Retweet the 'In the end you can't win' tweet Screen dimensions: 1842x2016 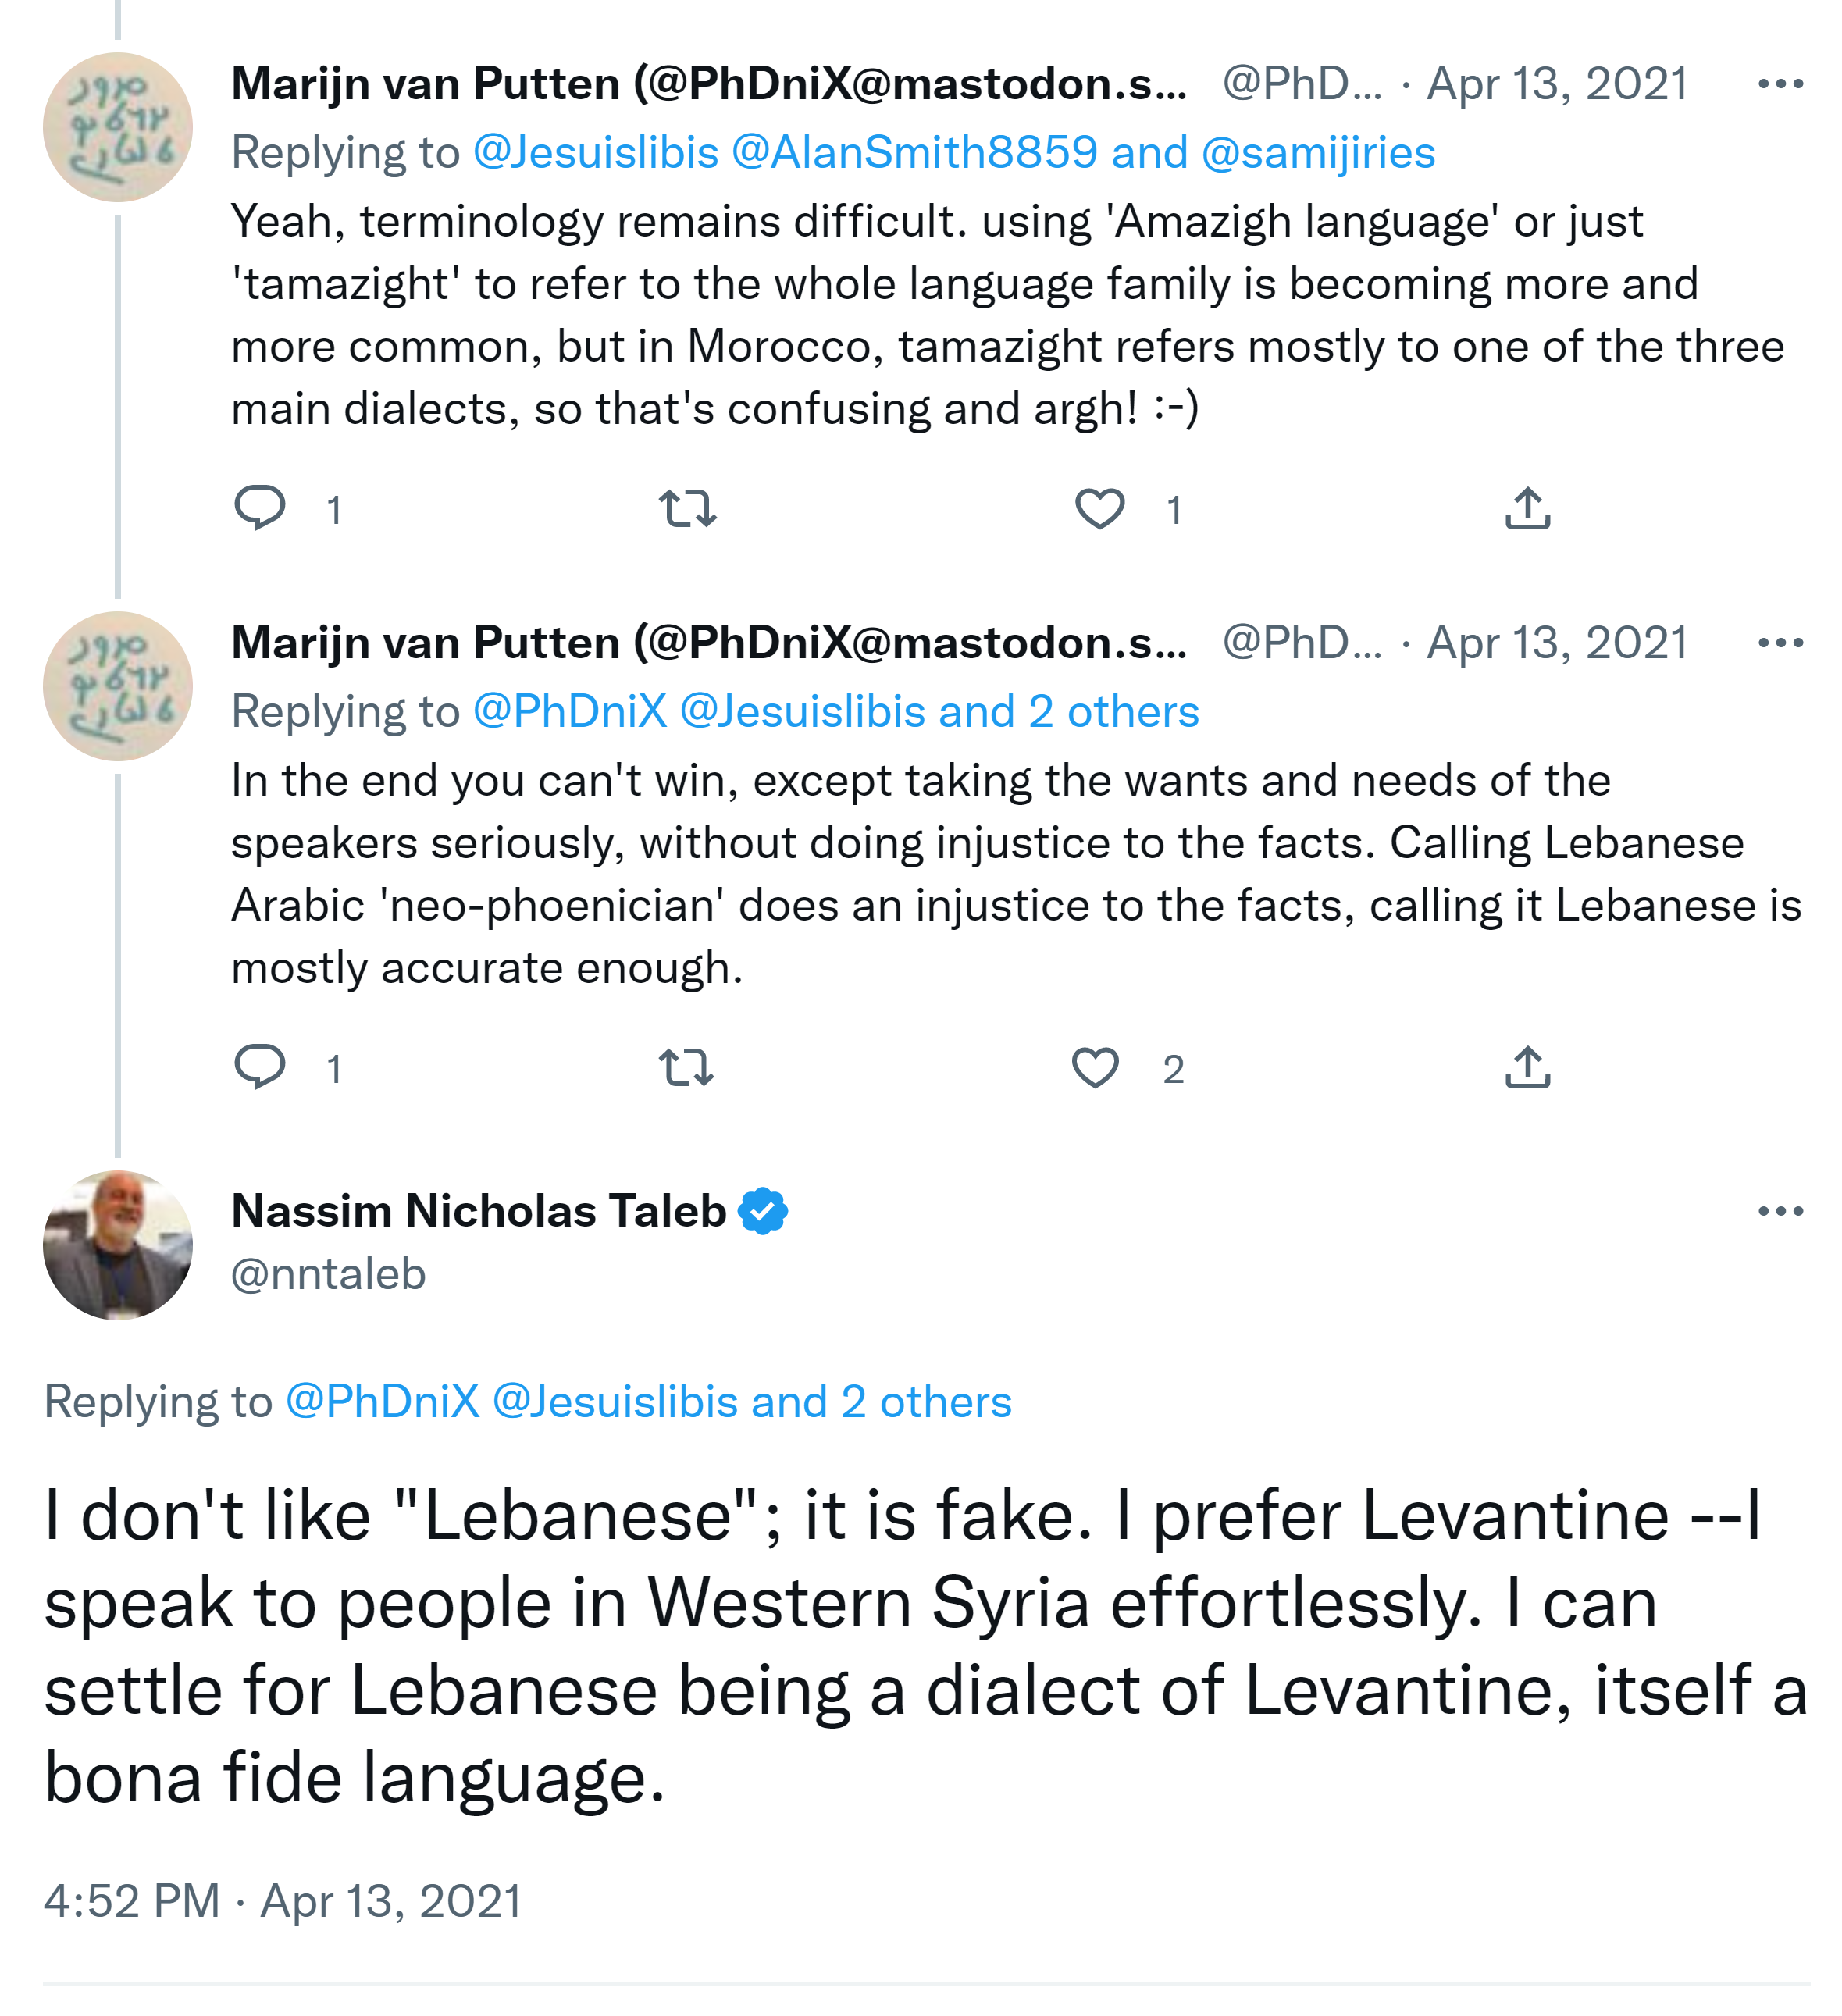click(688, 1067)
